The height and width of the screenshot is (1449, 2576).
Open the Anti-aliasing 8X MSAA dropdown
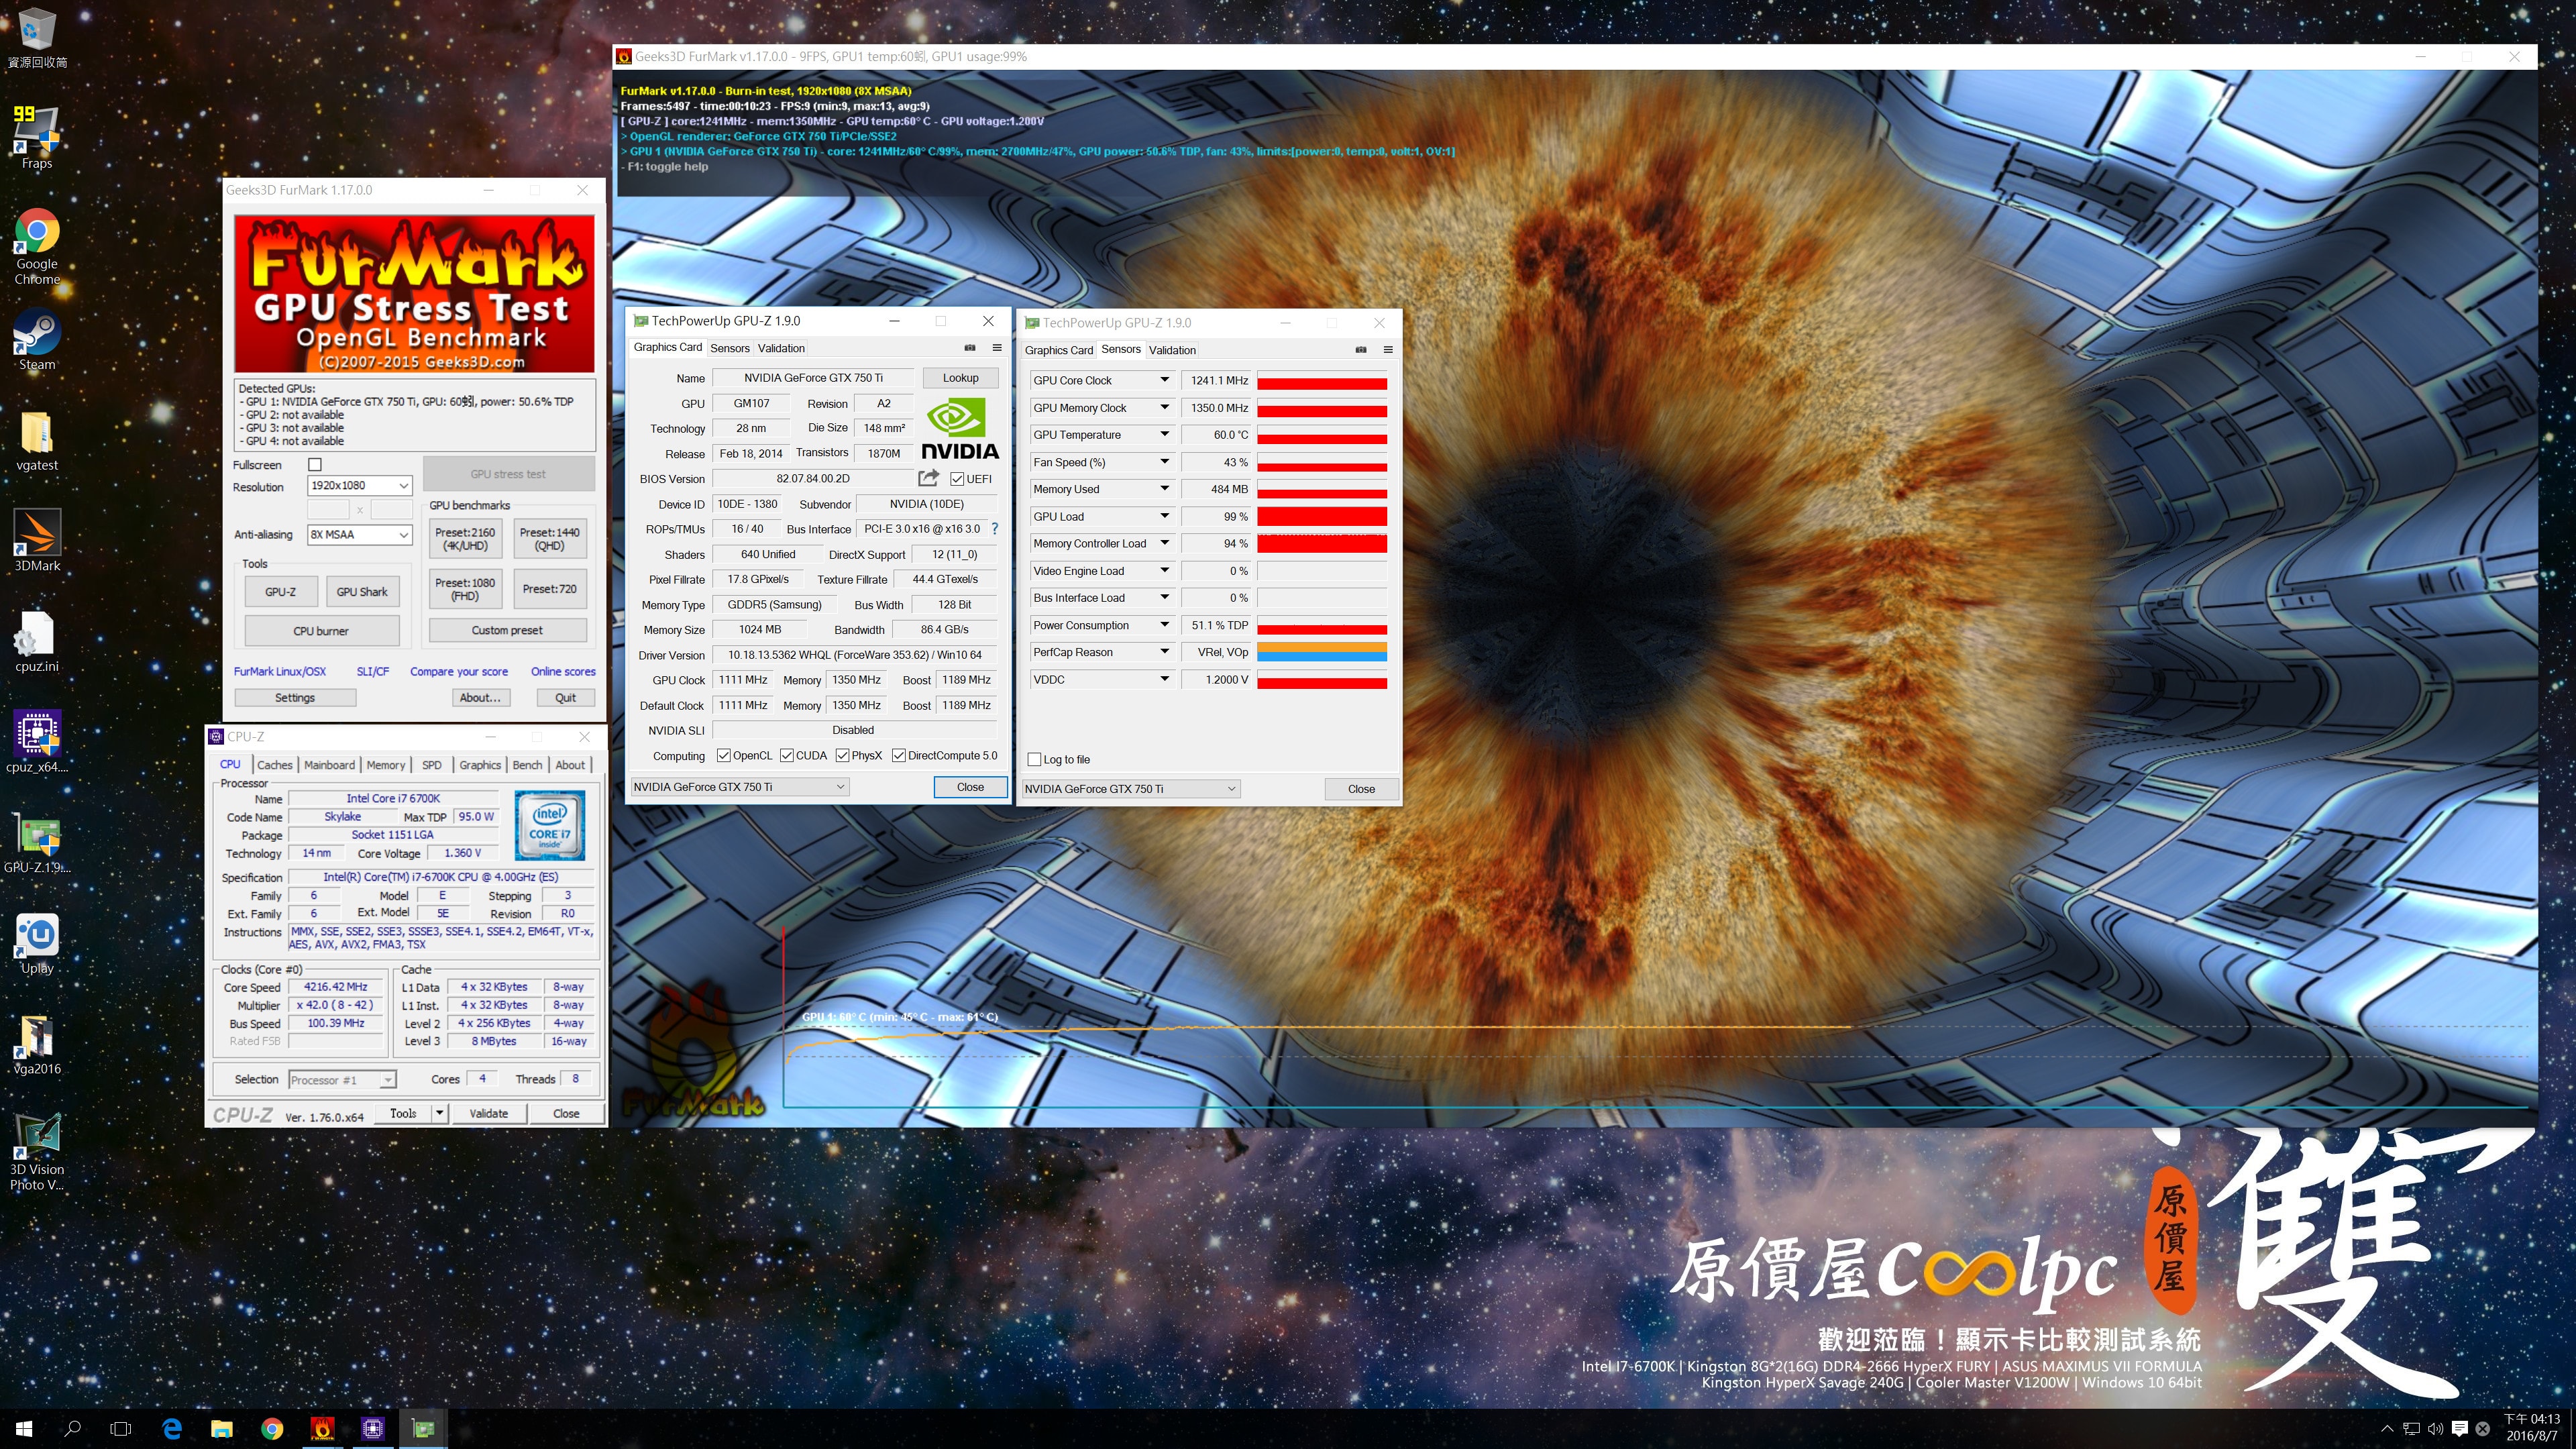pos(360,535)
